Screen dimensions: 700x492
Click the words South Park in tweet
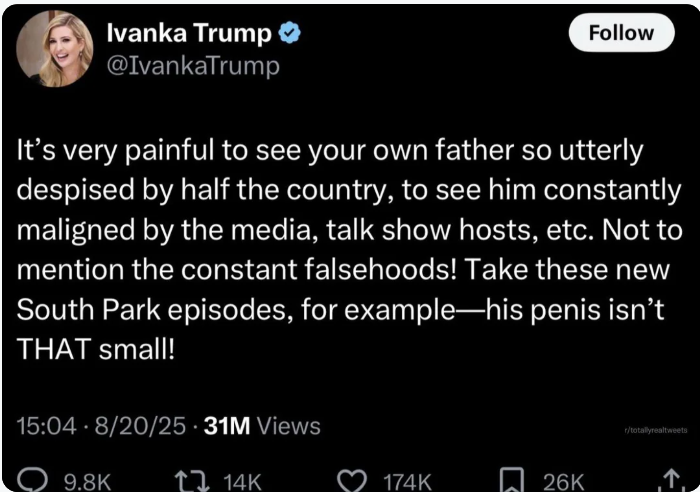[88, 309]
